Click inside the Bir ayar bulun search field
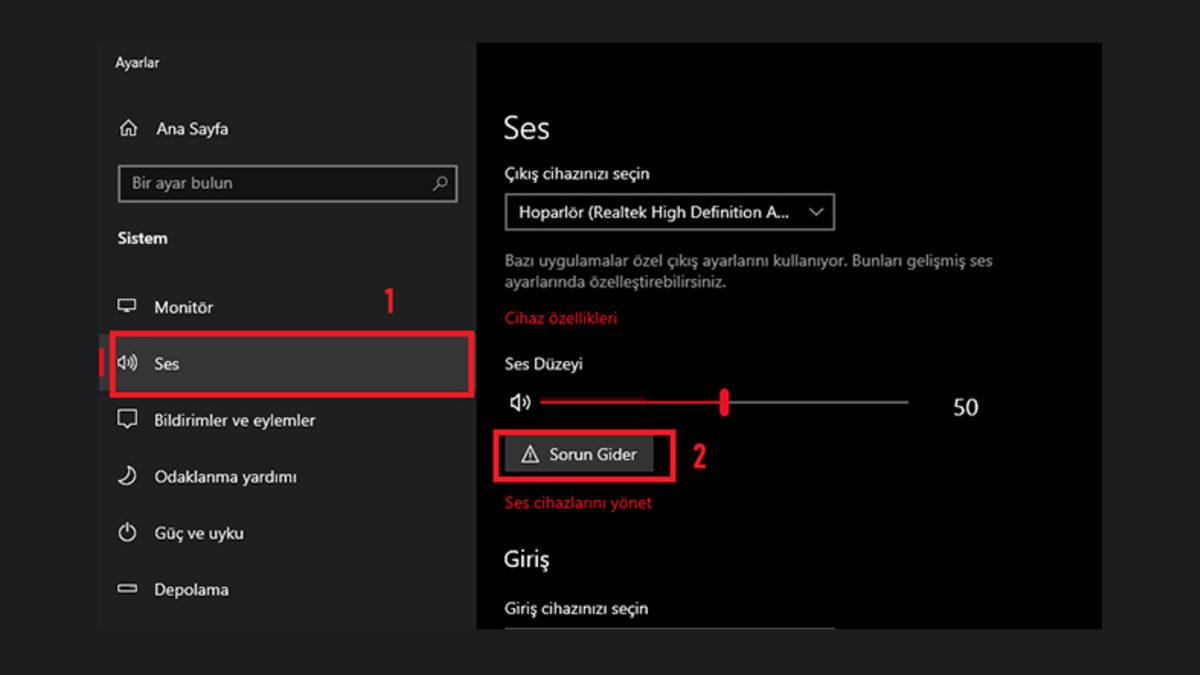 (280, 184)
